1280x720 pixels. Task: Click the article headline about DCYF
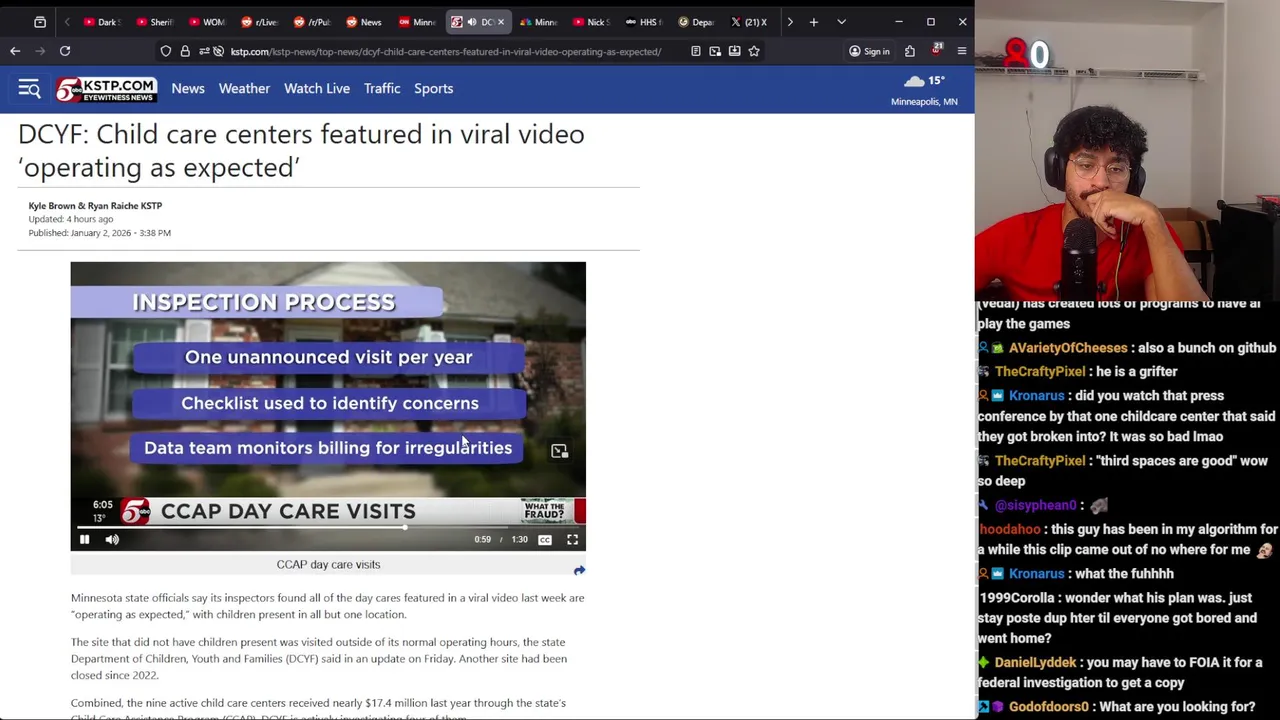[x=301, y=151]
